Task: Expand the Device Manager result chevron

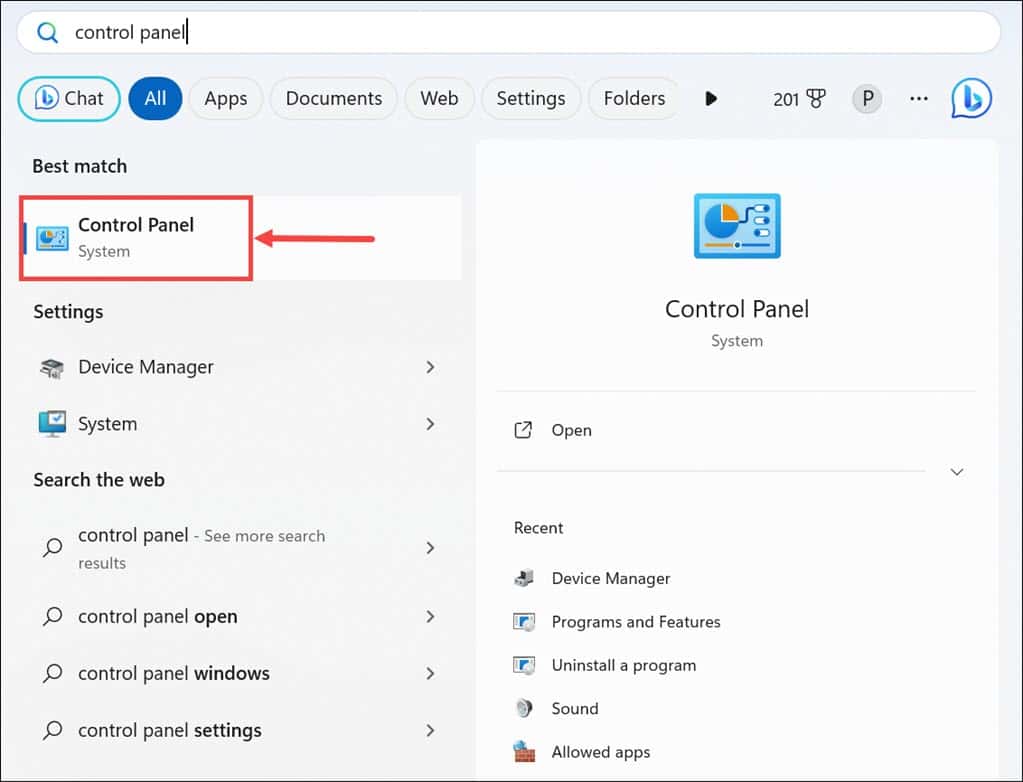Action: (430, 367)
